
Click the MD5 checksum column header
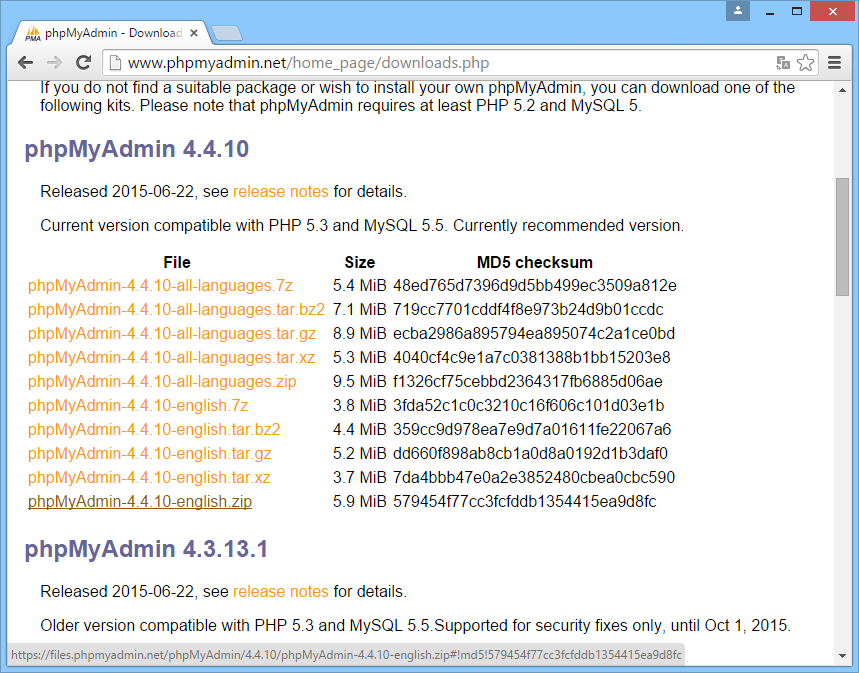click(535, 263)
